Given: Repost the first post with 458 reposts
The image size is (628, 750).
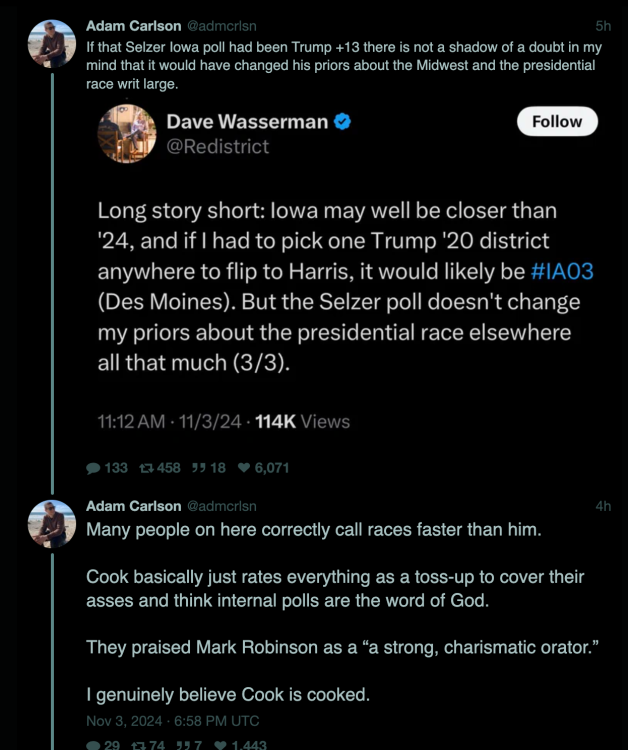Looking at the screenshot, I should tap(146, 467).
